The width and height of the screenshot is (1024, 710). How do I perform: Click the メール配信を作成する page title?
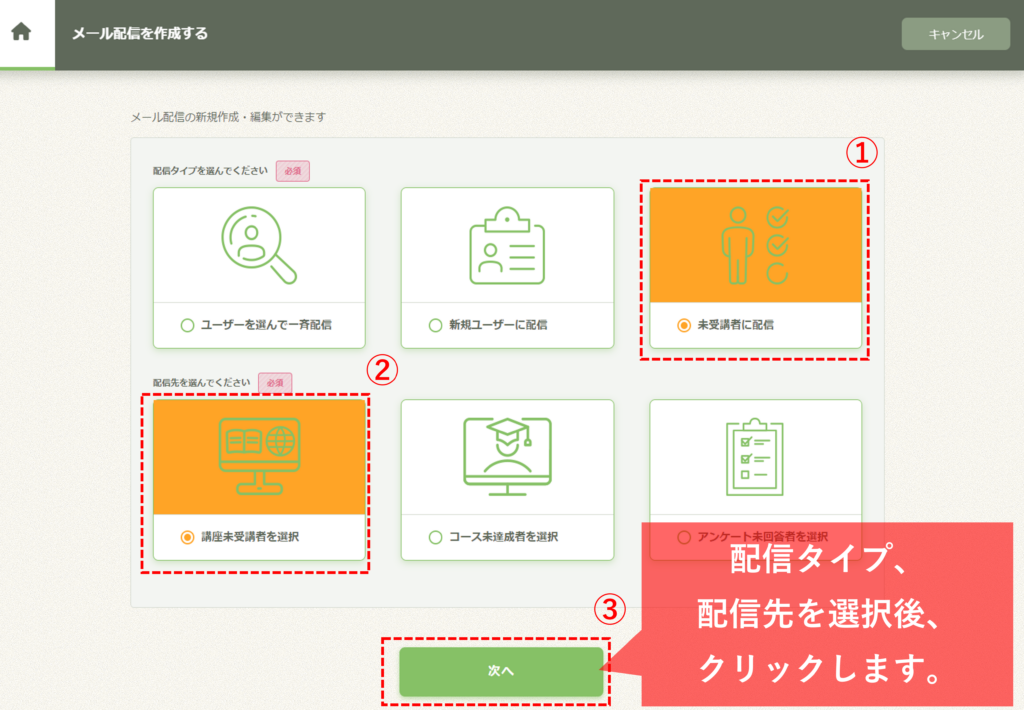(140, 33)
